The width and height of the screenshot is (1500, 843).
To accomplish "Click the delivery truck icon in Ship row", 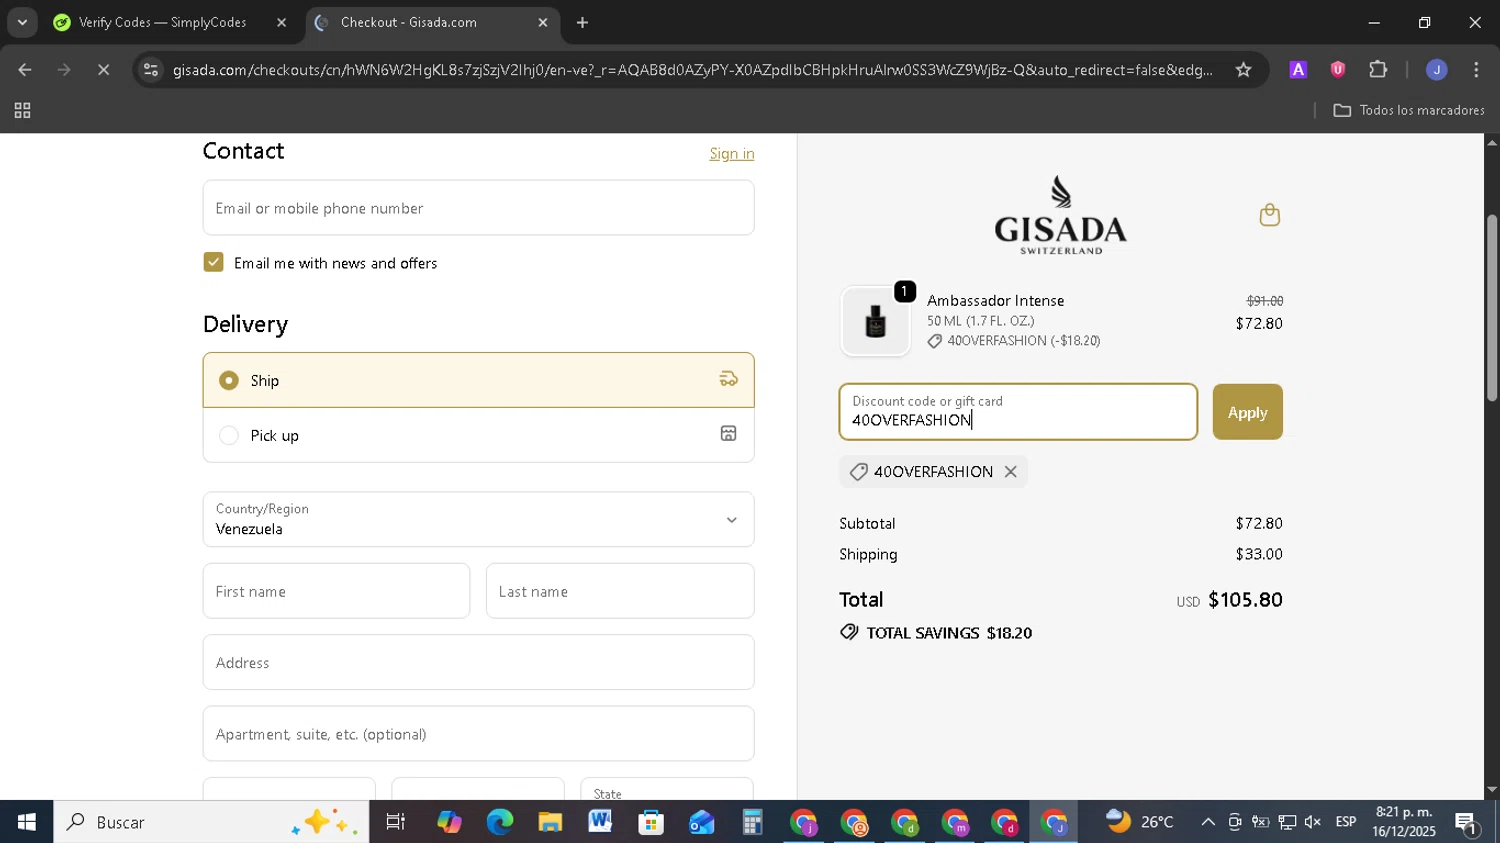I will [x=728, y=379].
